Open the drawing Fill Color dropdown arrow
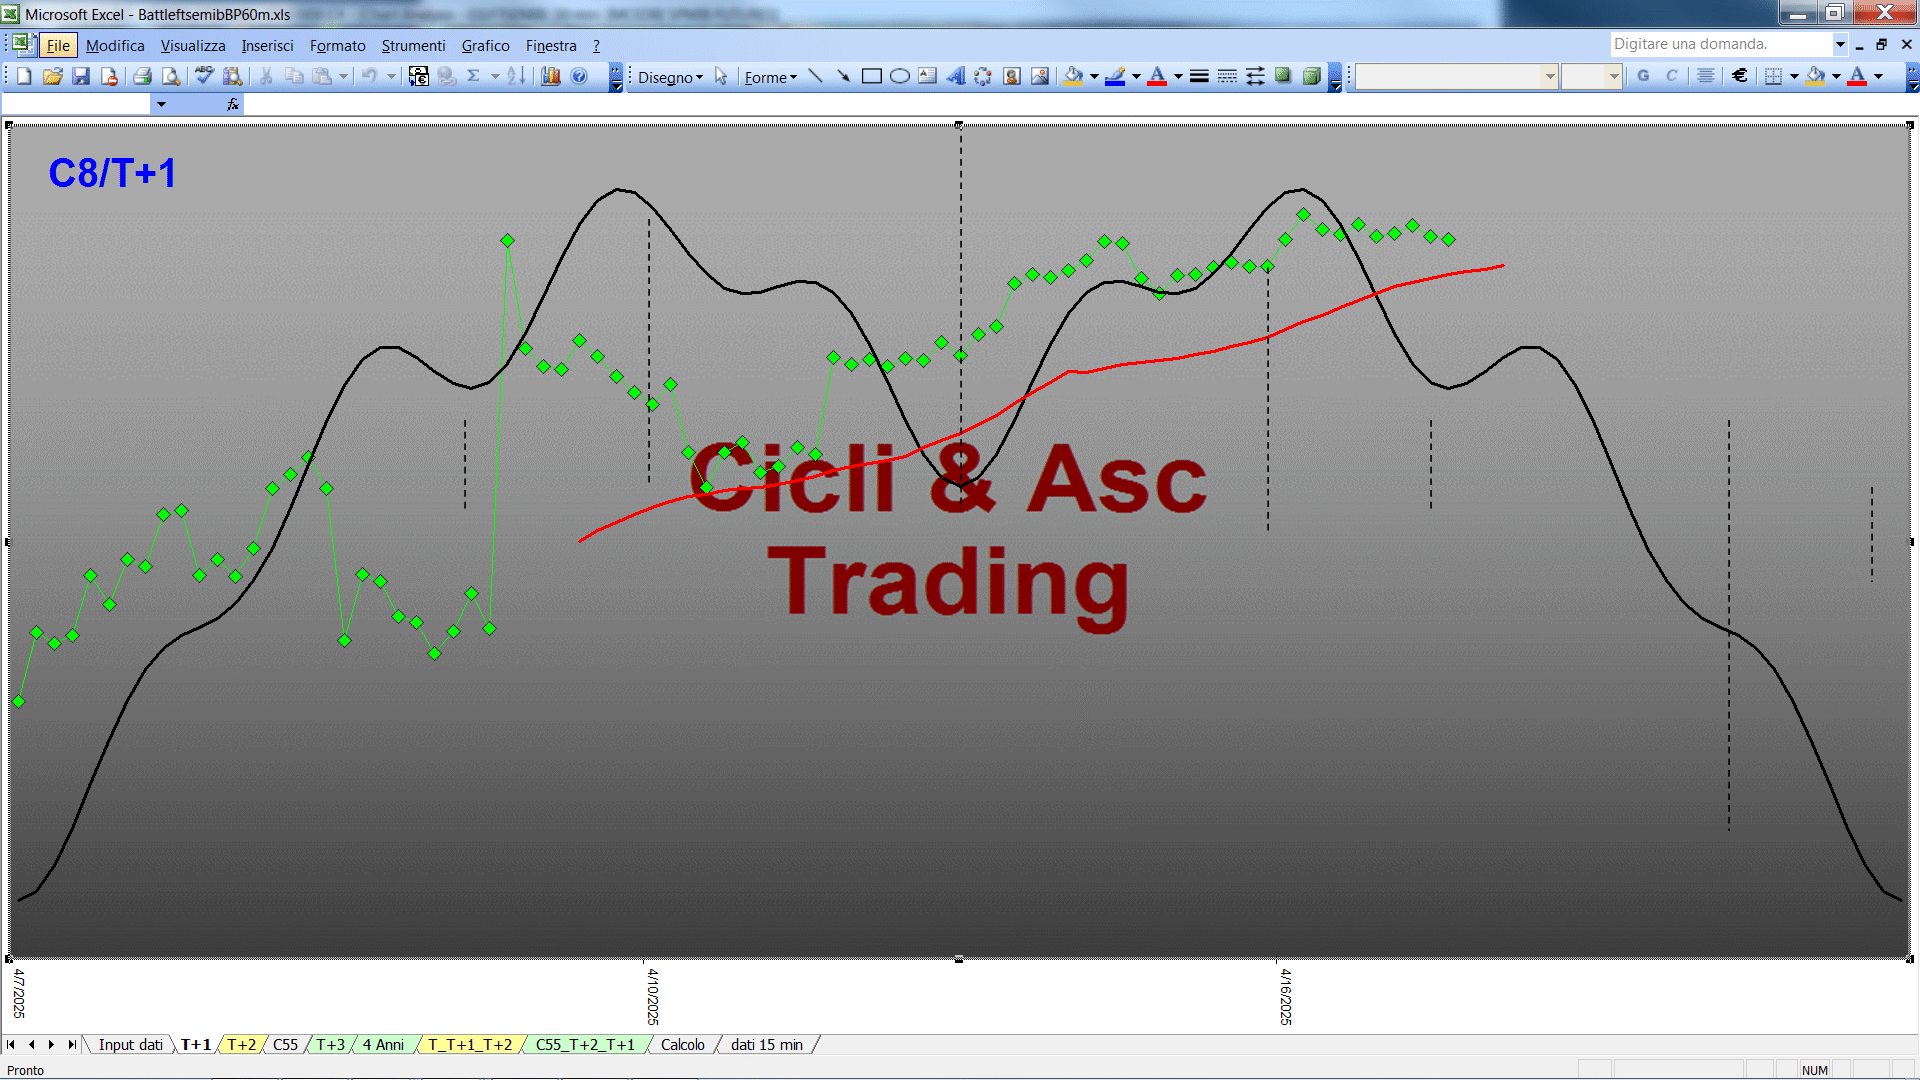This screenshot has width=1920, height=1080. point(1094,76)
